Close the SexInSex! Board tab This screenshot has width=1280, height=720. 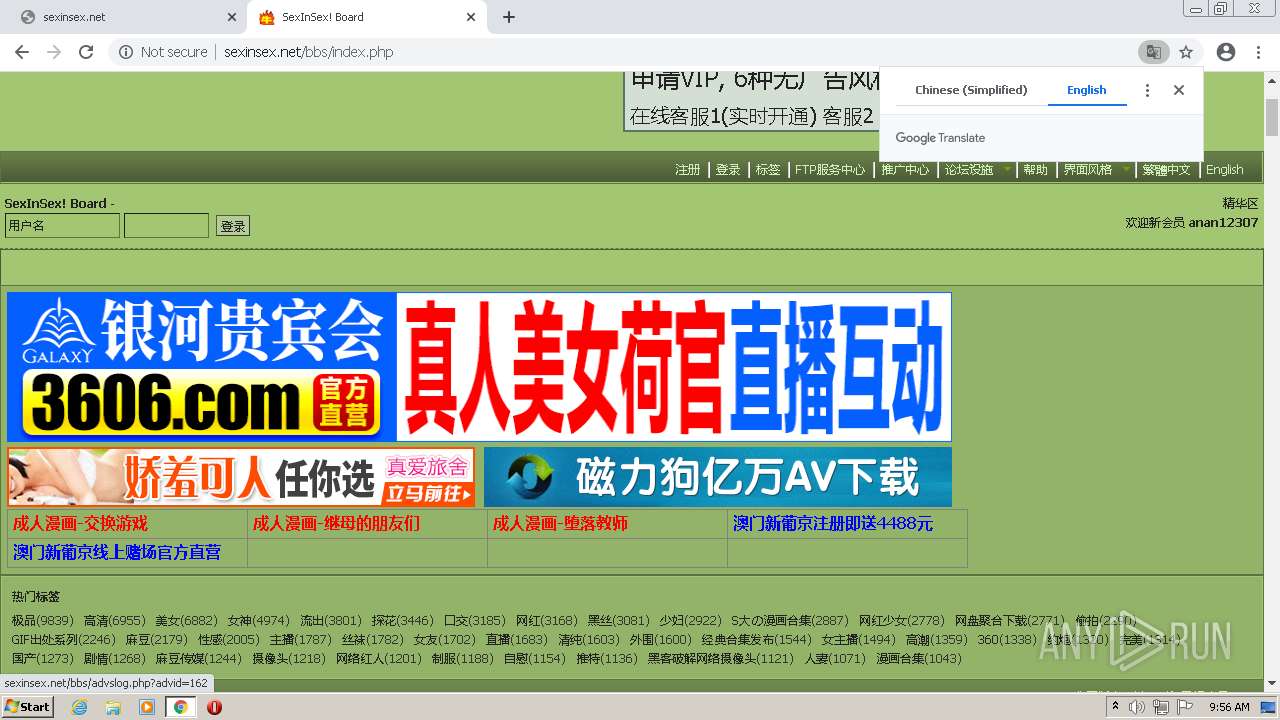471,17
